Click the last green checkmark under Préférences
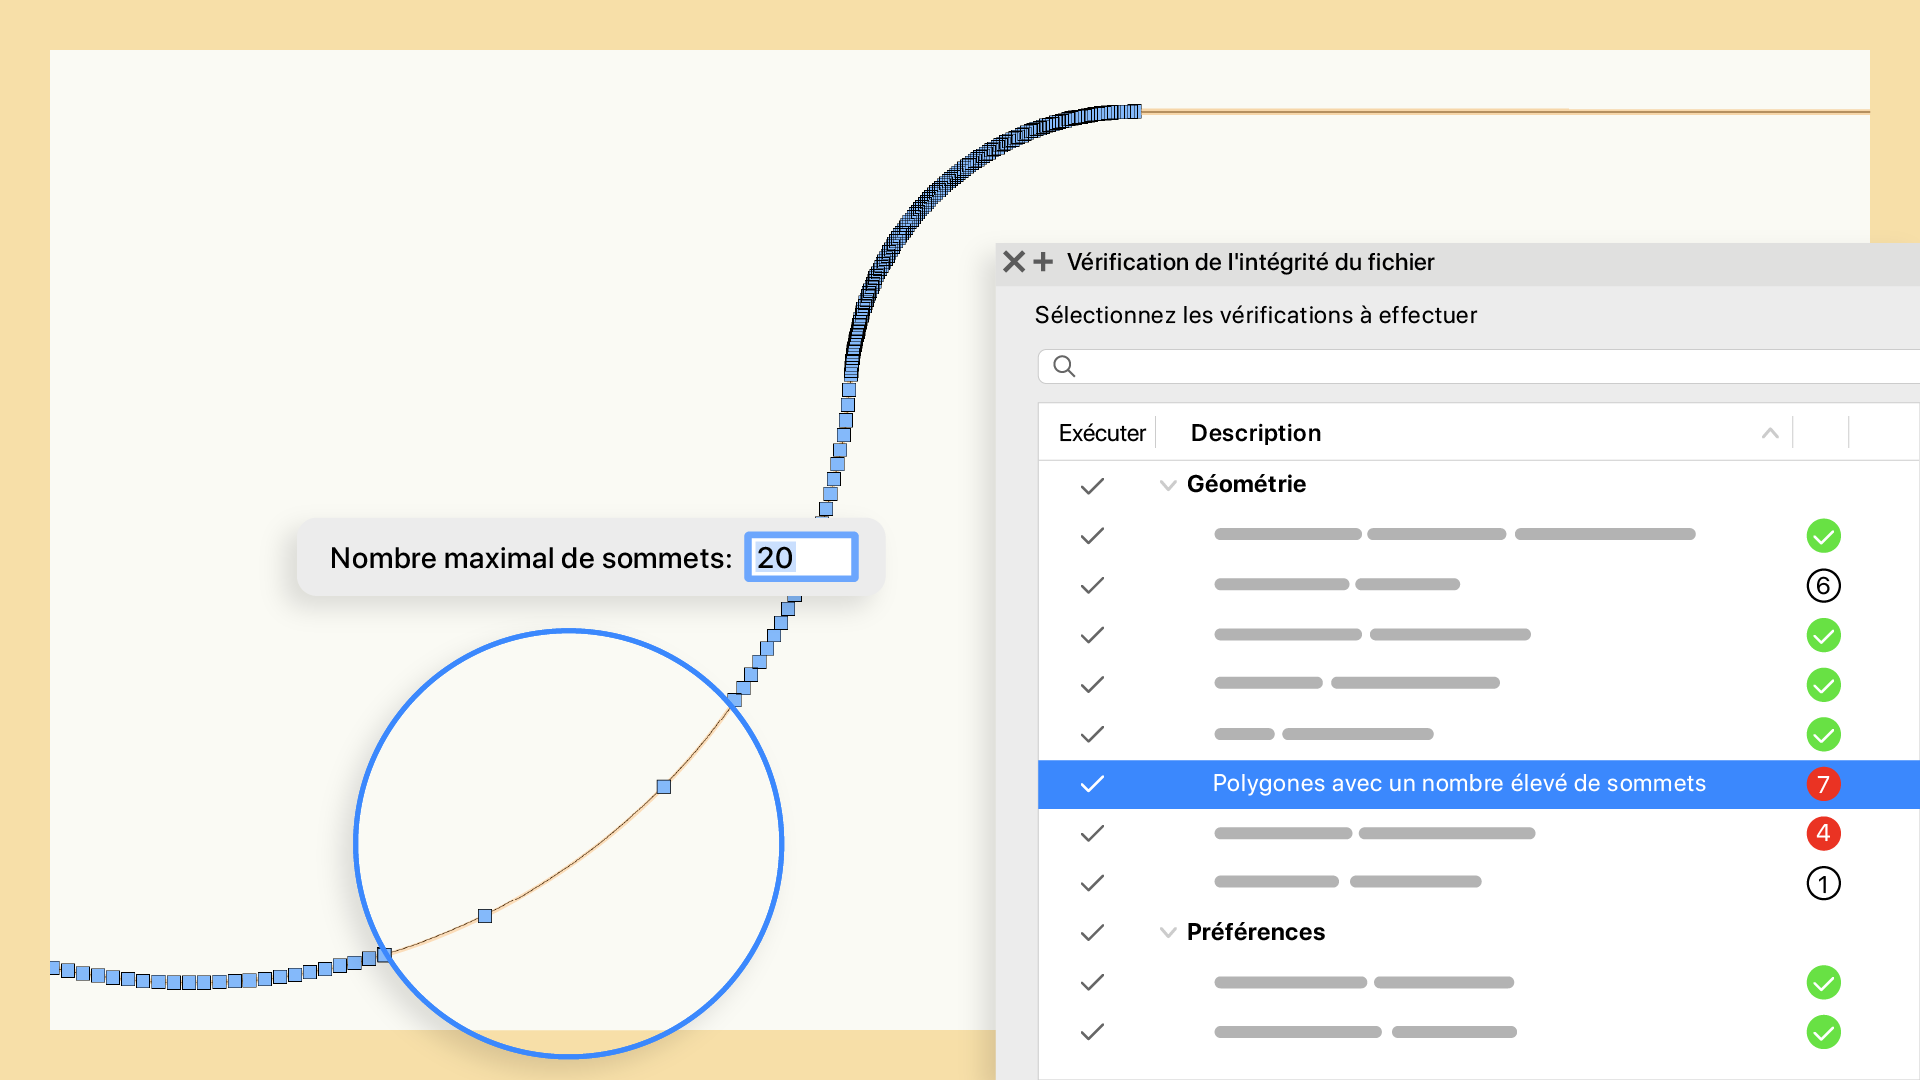 1823,1032
